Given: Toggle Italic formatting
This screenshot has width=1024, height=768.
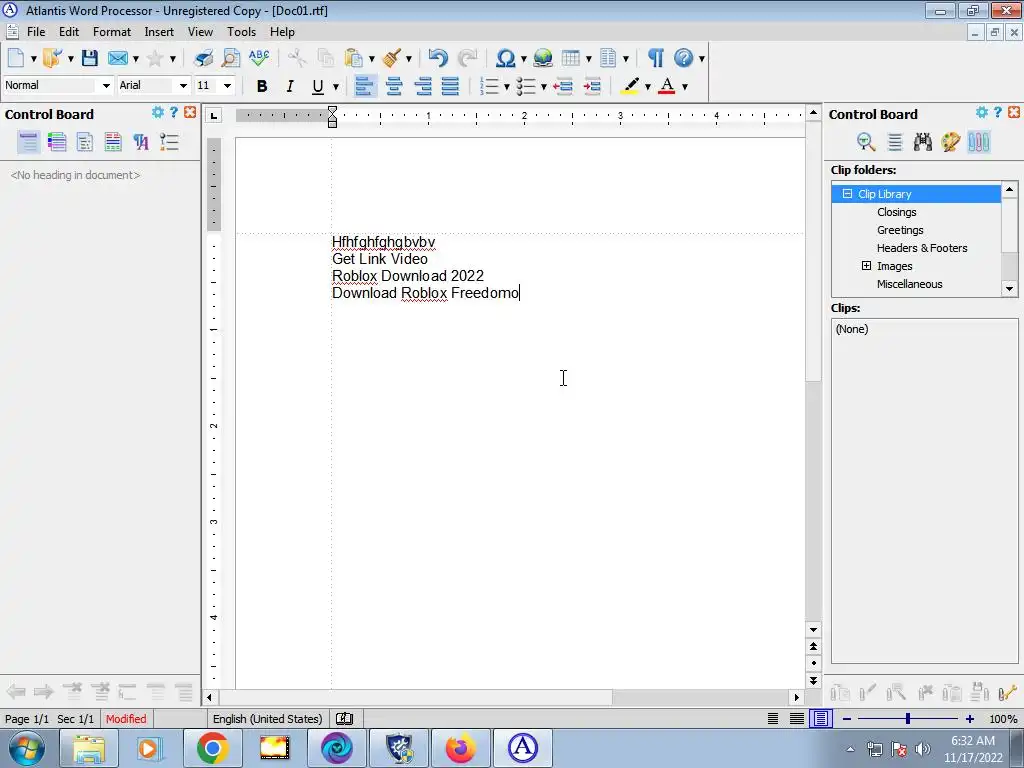Looking at the screenshot, I should click(290, 86).
